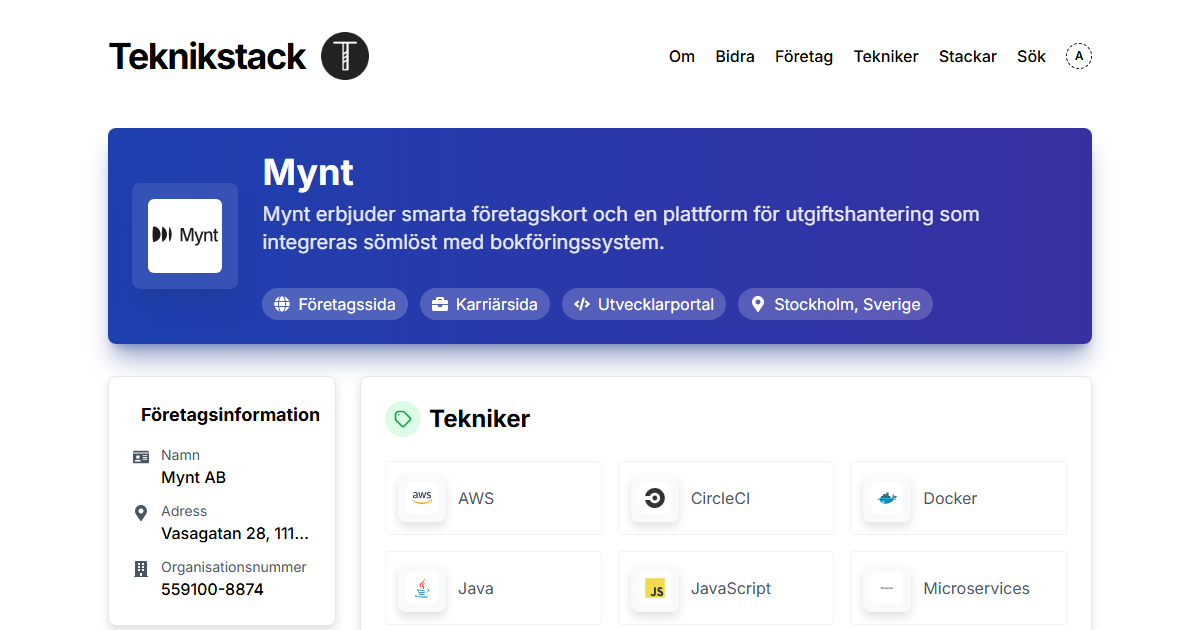1200x630 pixels.
Task: Click the Mynt company logo thumbnail
Action: tap(185, 236)
